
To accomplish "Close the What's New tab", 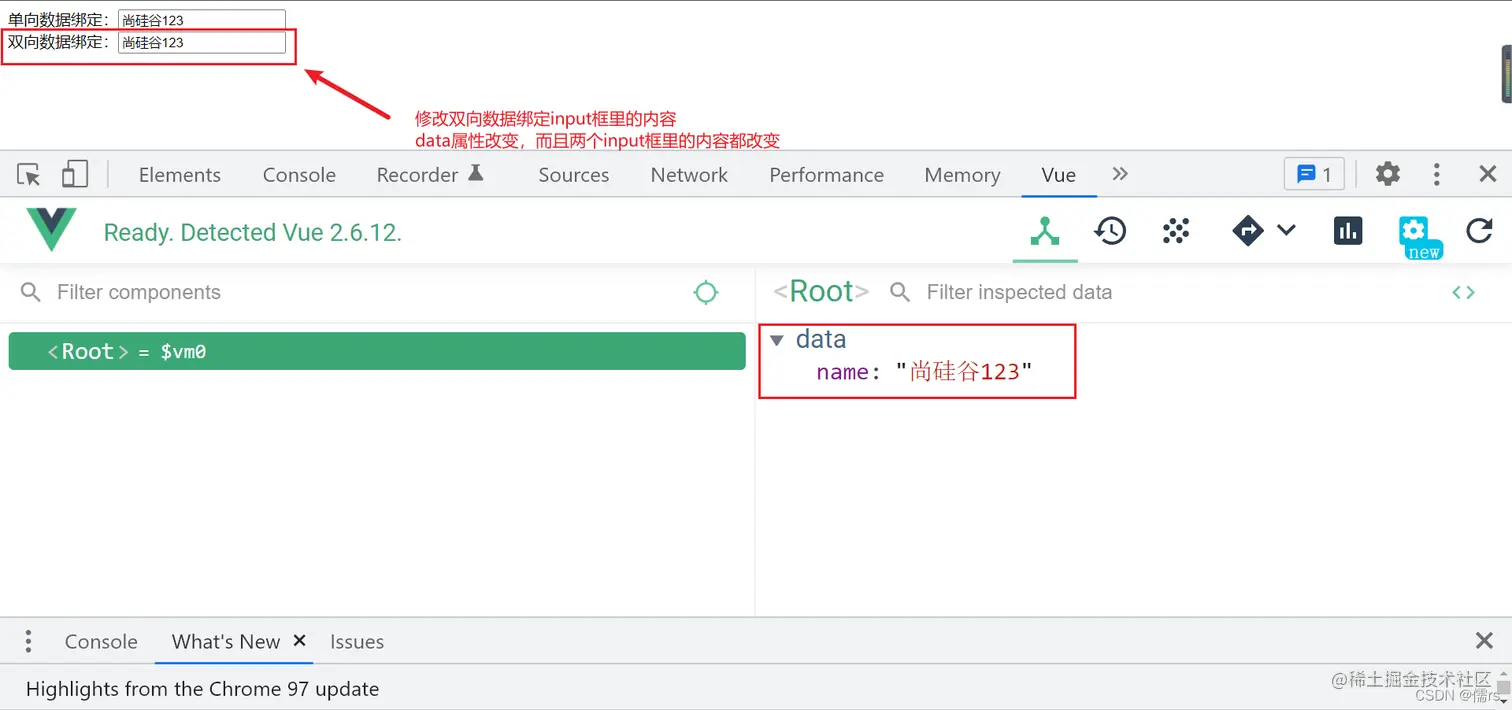I will [299, 641].
